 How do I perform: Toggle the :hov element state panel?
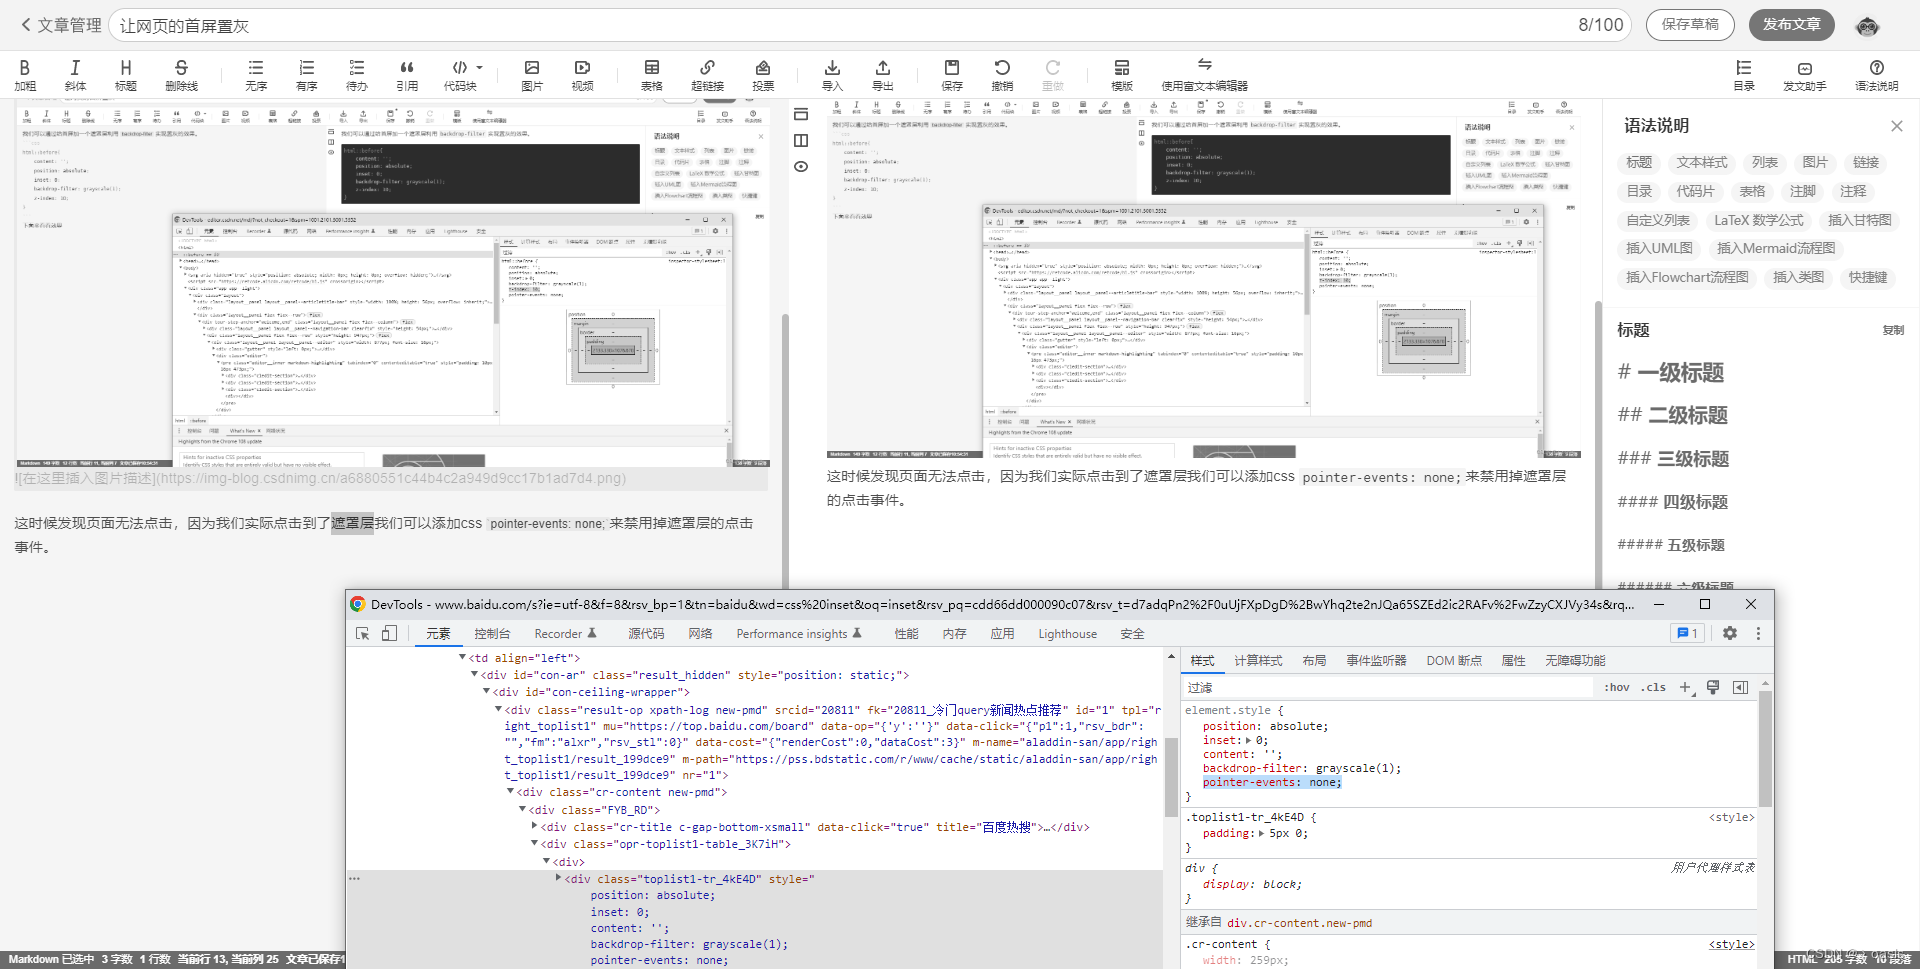[1616, 687]
